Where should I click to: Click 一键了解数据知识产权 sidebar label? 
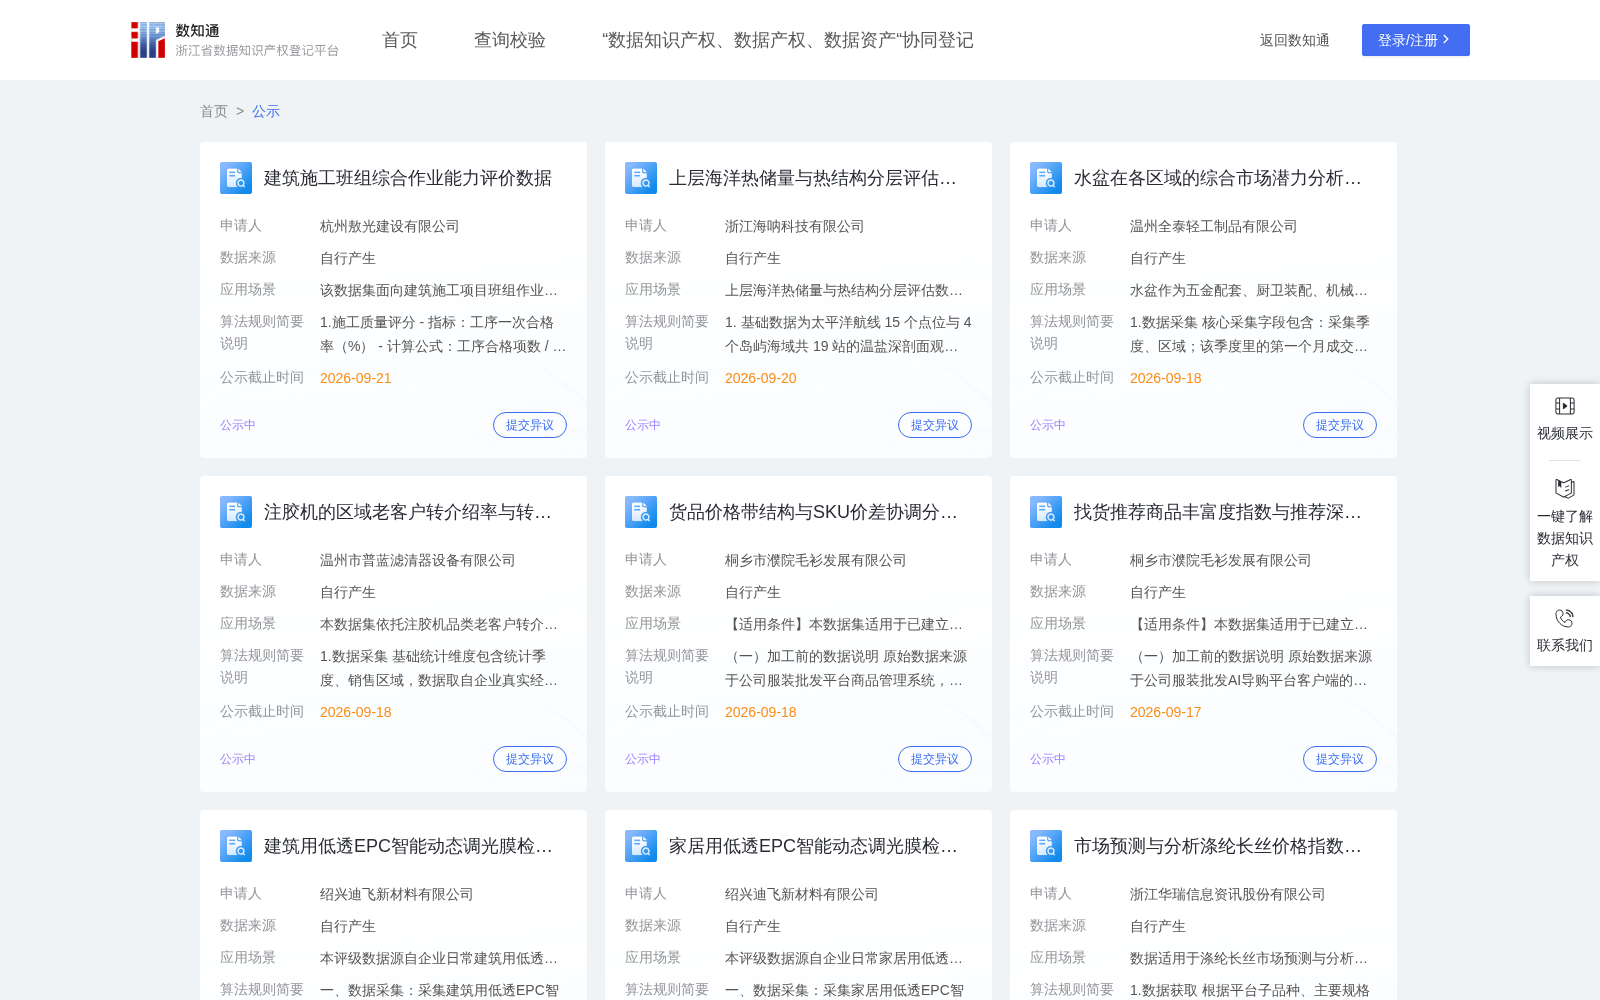1565,538
